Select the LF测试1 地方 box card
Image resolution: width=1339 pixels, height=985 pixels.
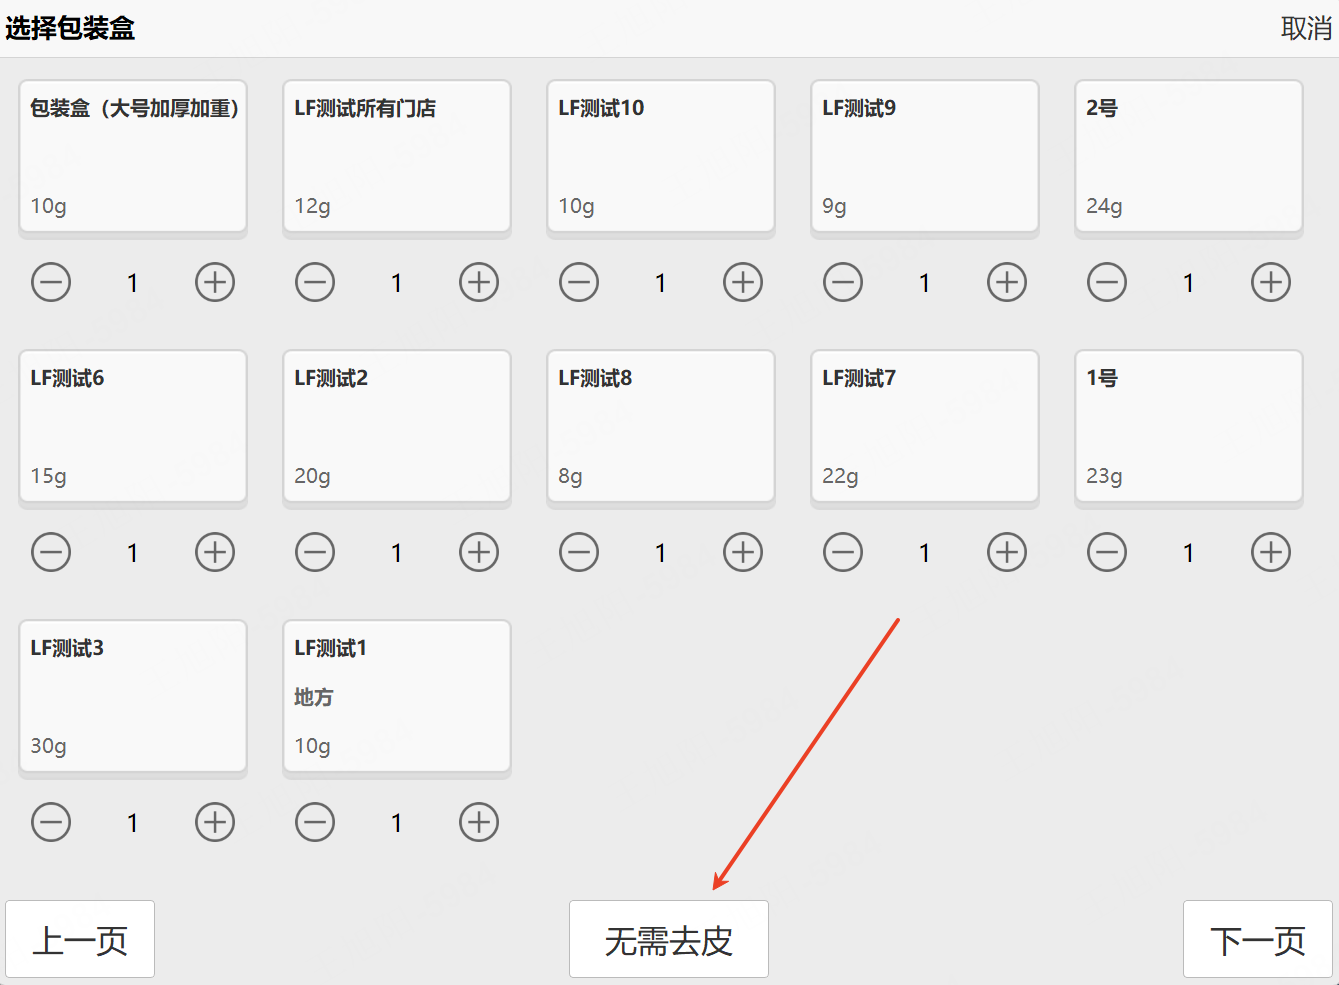point(397,696)
